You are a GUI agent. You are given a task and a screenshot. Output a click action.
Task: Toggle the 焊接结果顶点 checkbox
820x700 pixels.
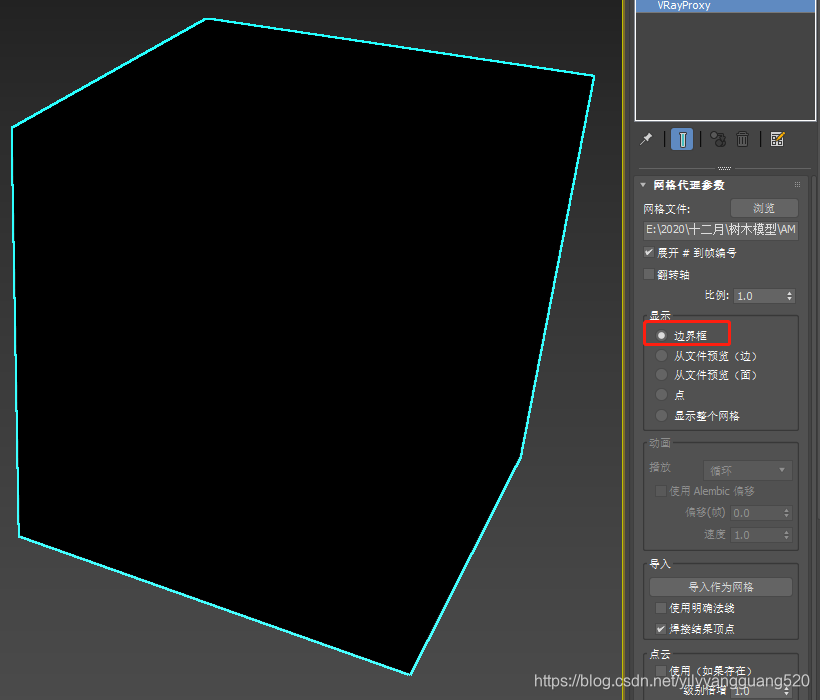660,628
